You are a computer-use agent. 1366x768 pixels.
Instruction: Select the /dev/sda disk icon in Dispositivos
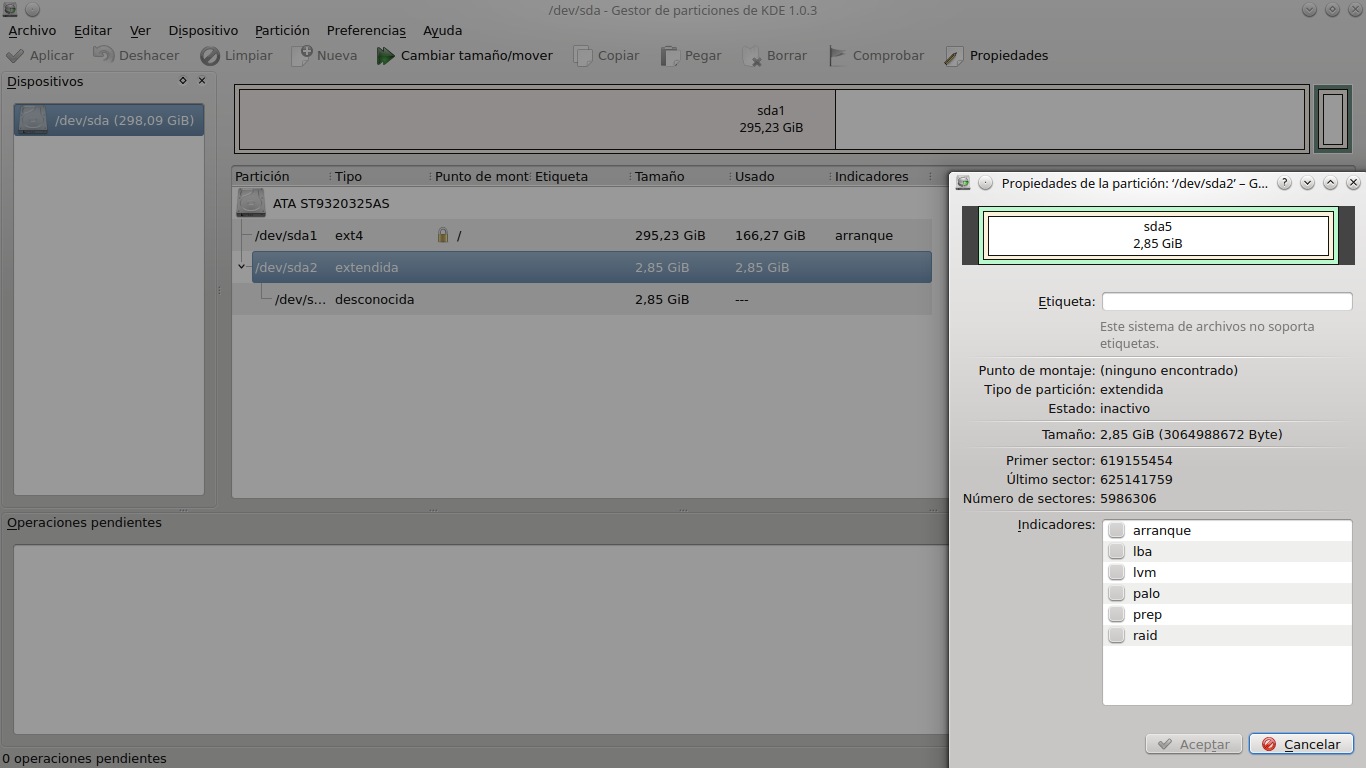pos(33,120)
